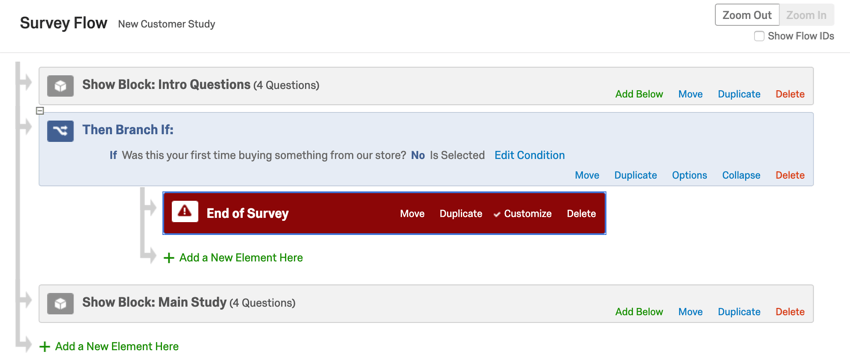Click the branch icon next to Then Branch If
The image size is (850, 360).
coord(60,131)
